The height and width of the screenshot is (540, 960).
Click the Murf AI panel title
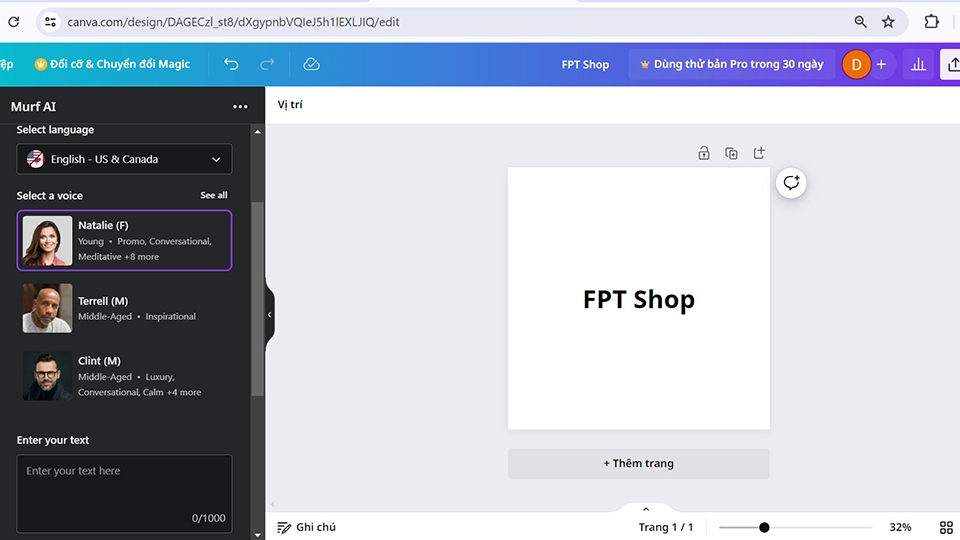pyautogui.click(x=33, y=107)
